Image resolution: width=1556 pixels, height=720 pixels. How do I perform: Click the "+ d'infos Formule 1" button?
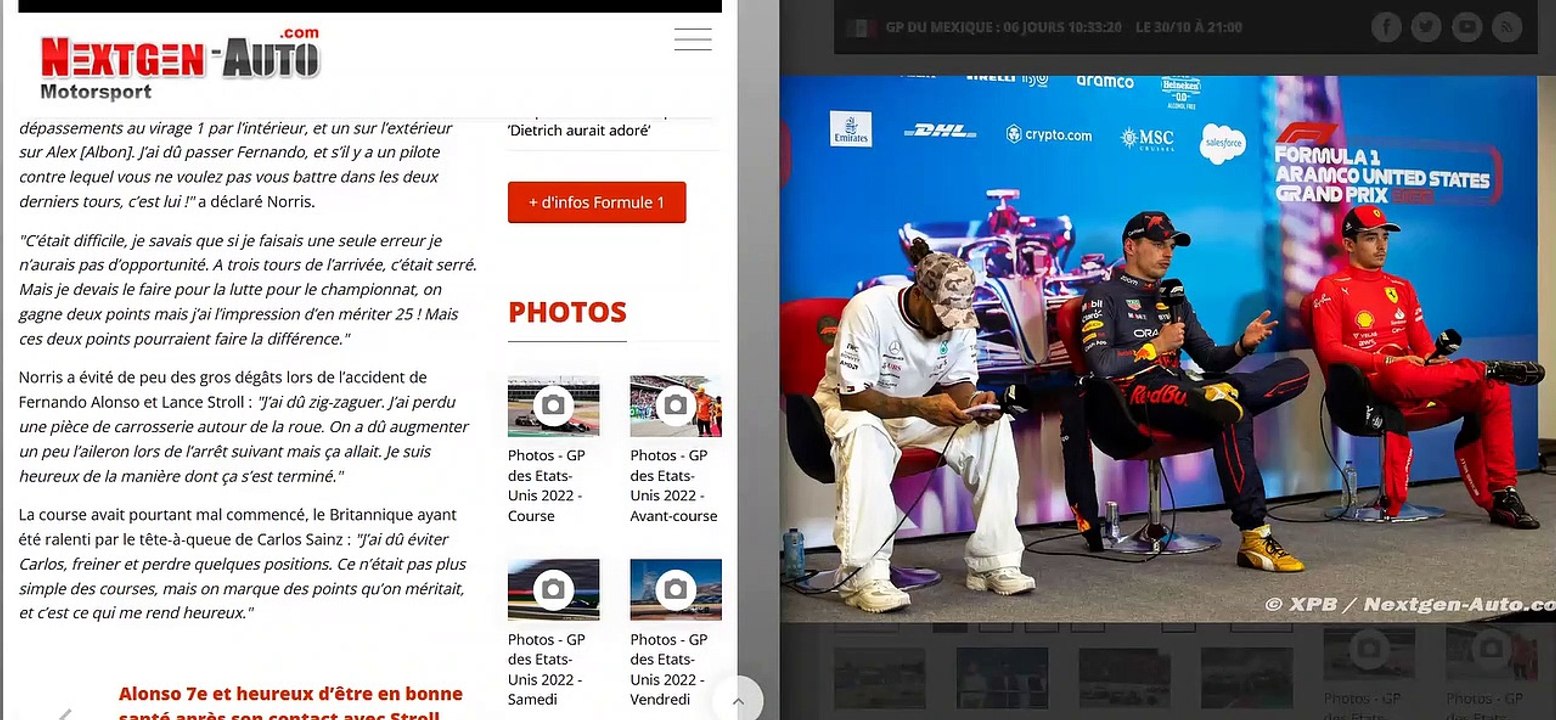(597, 202)
